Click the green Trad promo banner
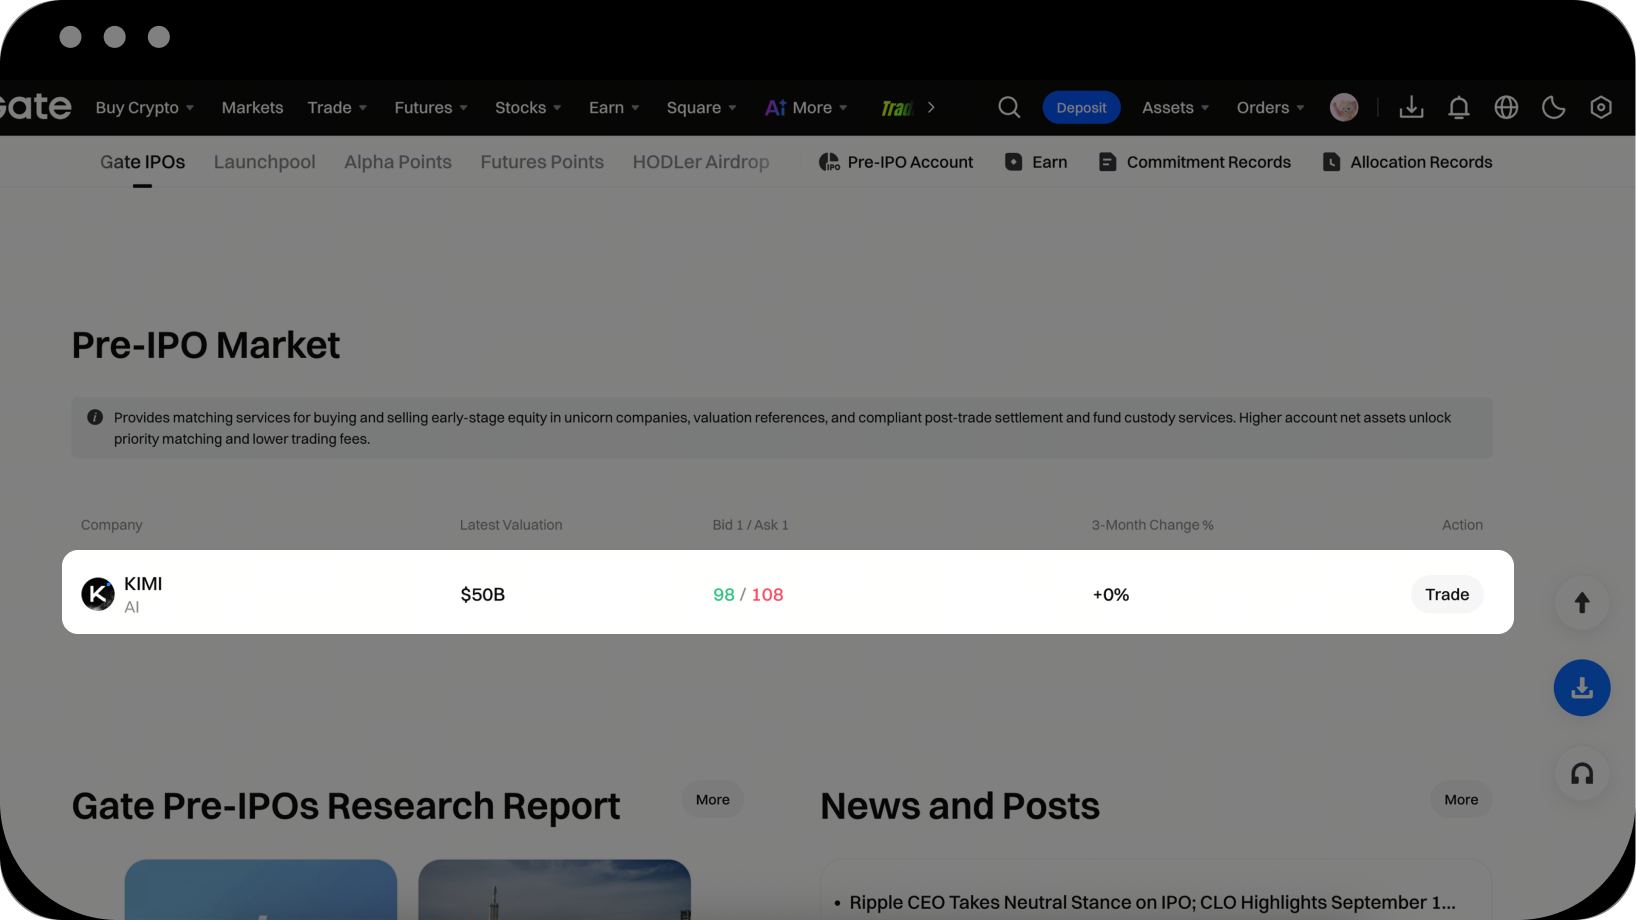Viewport: 1636px width, 920px height. 897,108
